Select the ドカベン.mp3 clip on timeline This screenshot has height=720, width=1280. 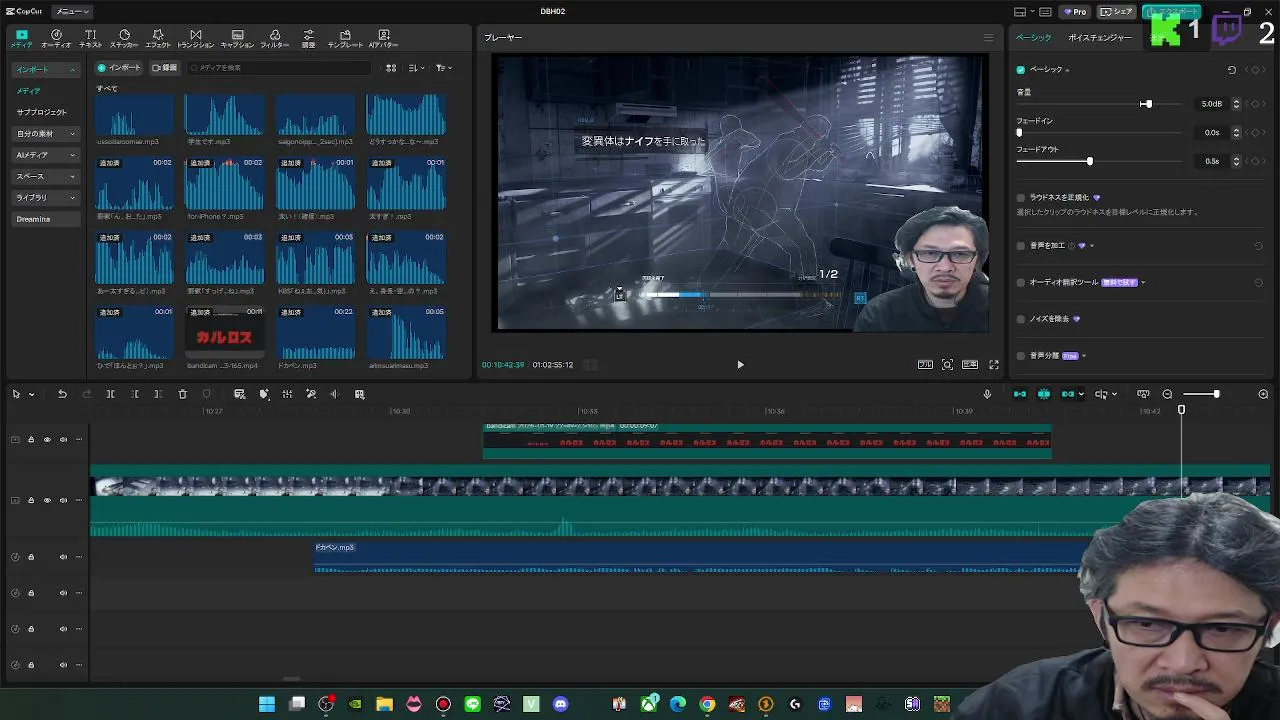[x=700, y=558]
